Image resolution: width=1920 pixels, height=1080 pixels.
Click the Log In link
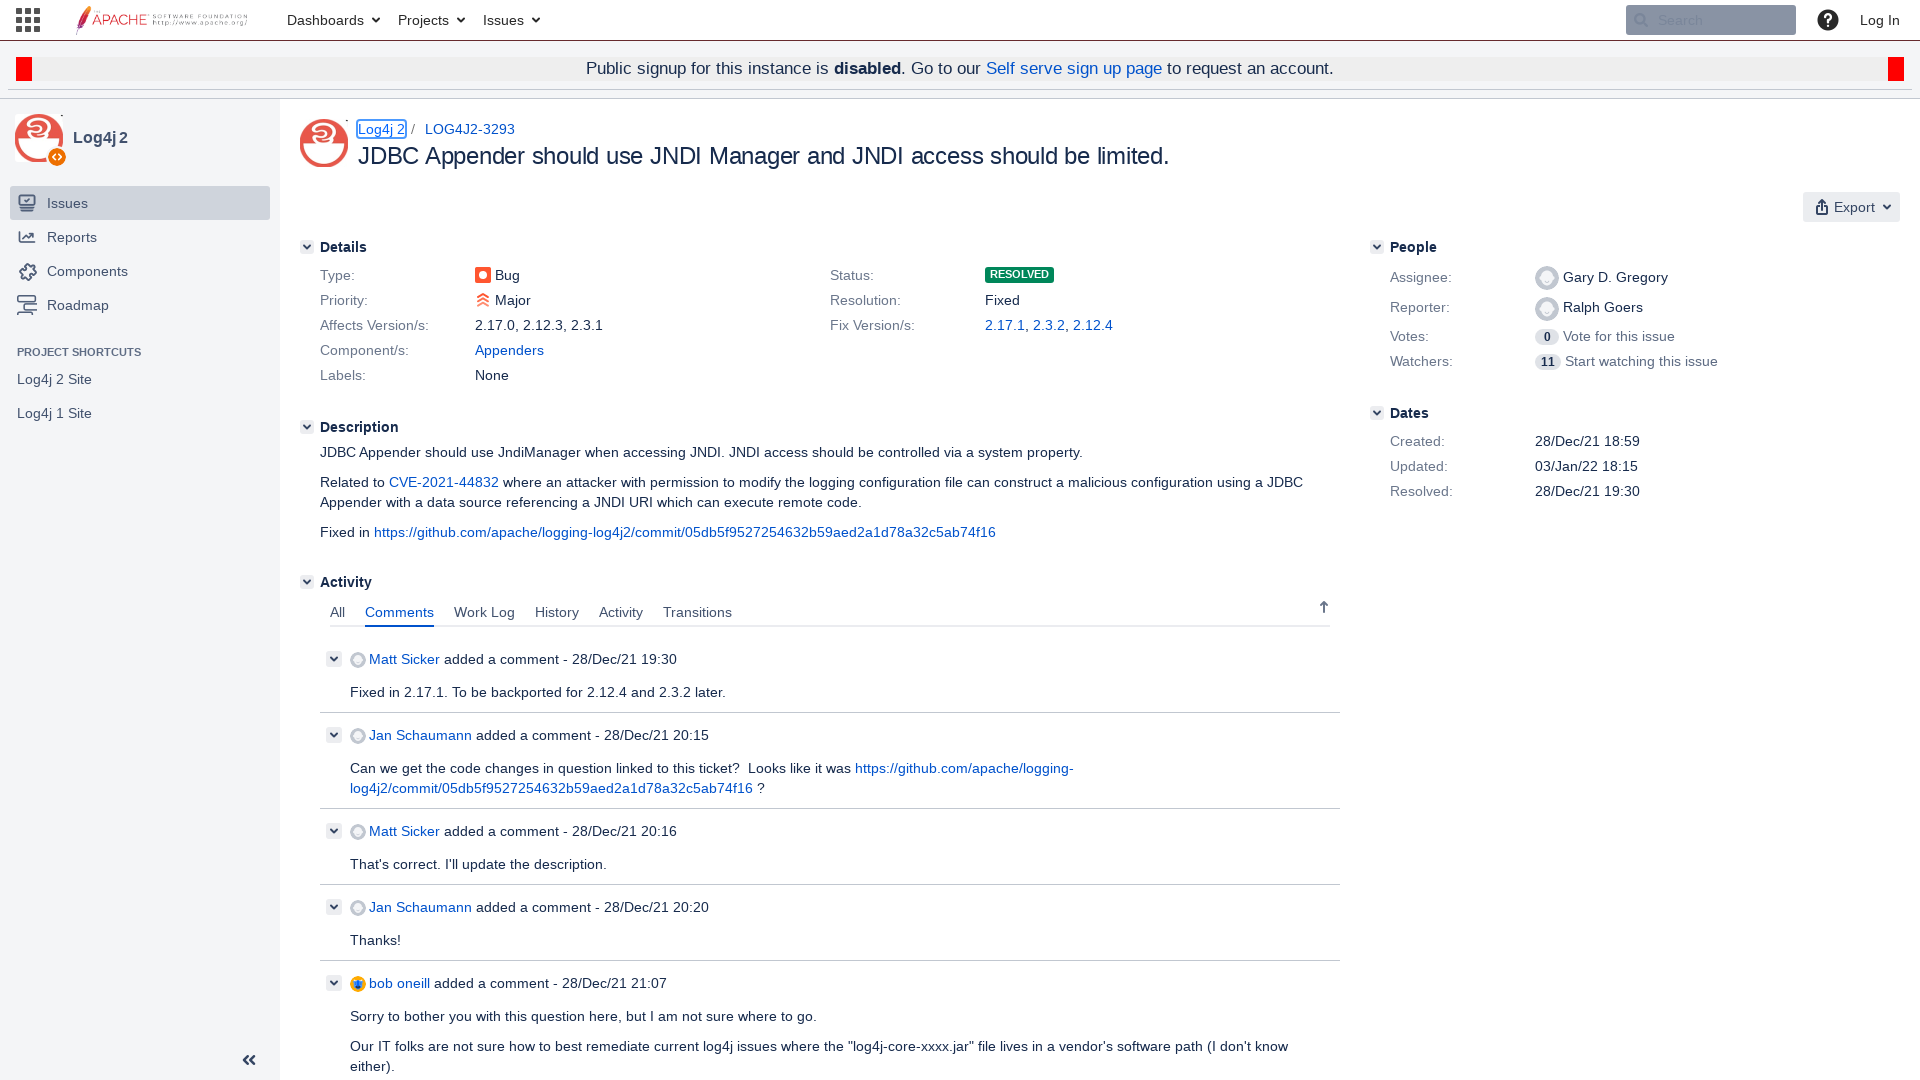click(x=1879, y=20)
